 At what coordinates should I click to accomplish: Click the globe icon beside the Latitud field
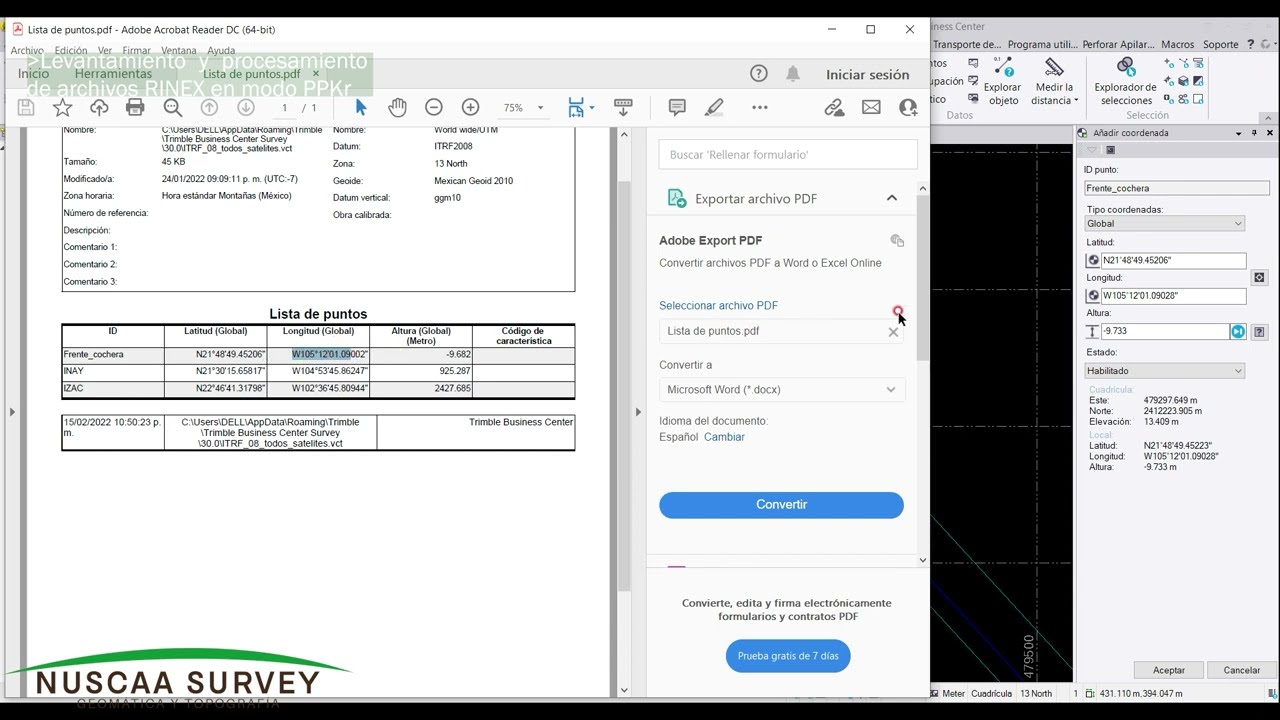pos(1093,260)
